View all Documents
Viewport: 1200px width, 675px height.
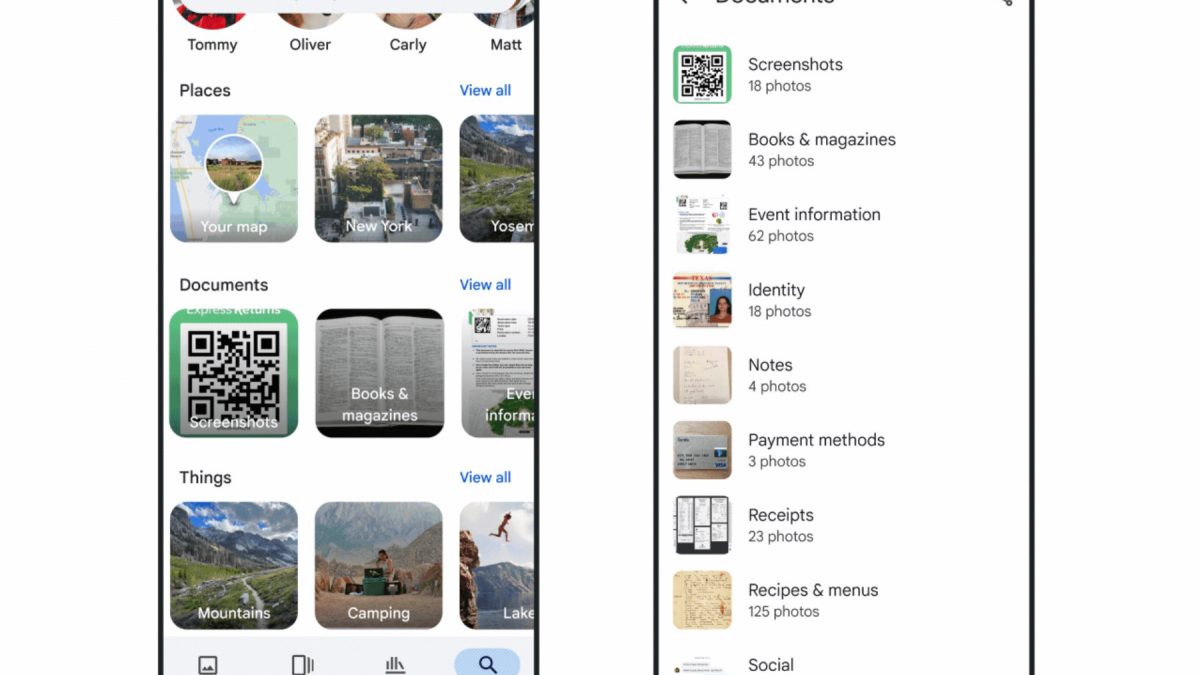point(485,285)
